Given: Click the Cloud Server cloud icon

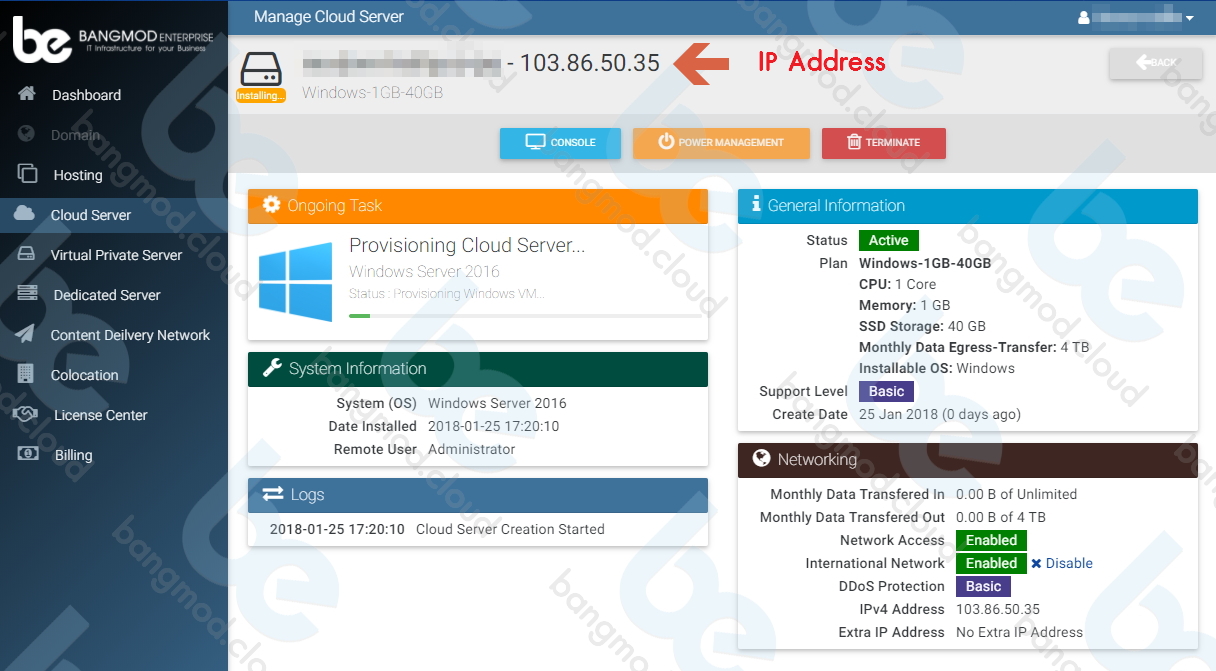Looking at the screenshot, I should (25, 214).
